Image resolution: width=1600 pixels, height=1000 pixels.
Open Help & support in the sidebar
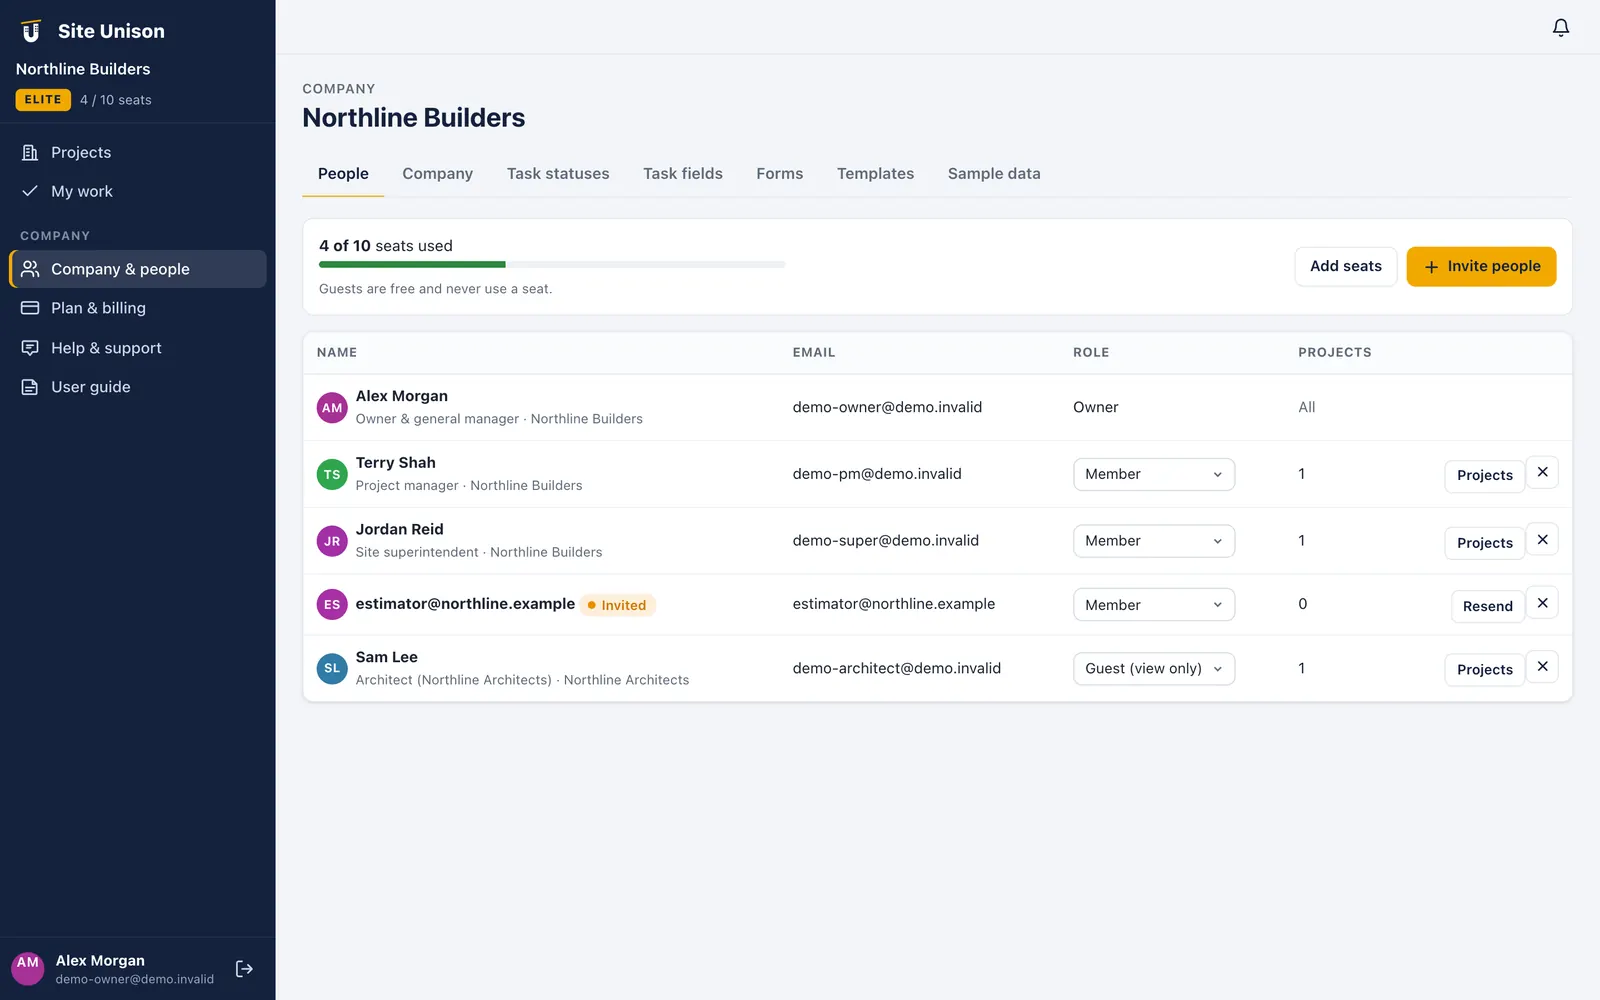(x=138, y=348)
